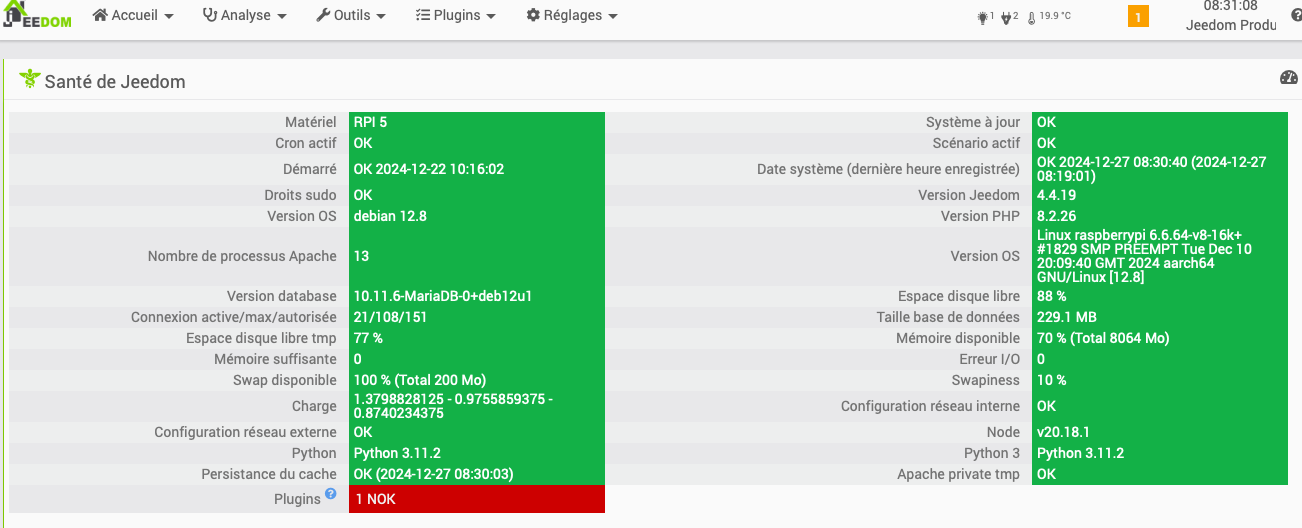Viewport: 1302px width, 528px height.
Task: Click the Jeedom Produ name label
Action: pyautogui.click(x=1231, y=25)
